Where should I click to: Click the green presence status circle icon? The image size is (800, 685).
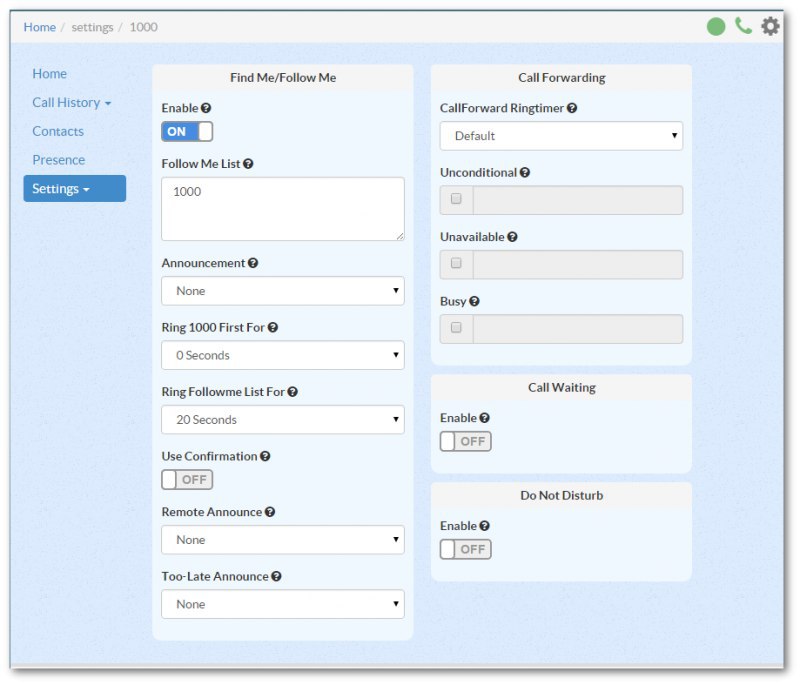pos(716,27)
